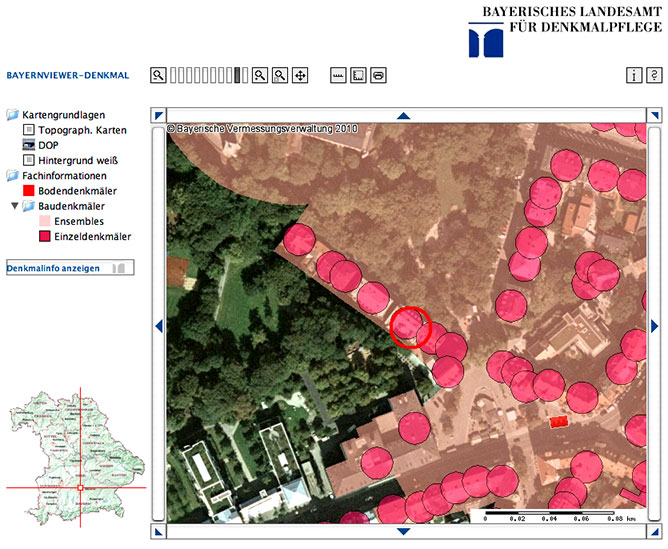668x549 pixels.
Task: Open the help question mark icon
Action: pos(654,75)
